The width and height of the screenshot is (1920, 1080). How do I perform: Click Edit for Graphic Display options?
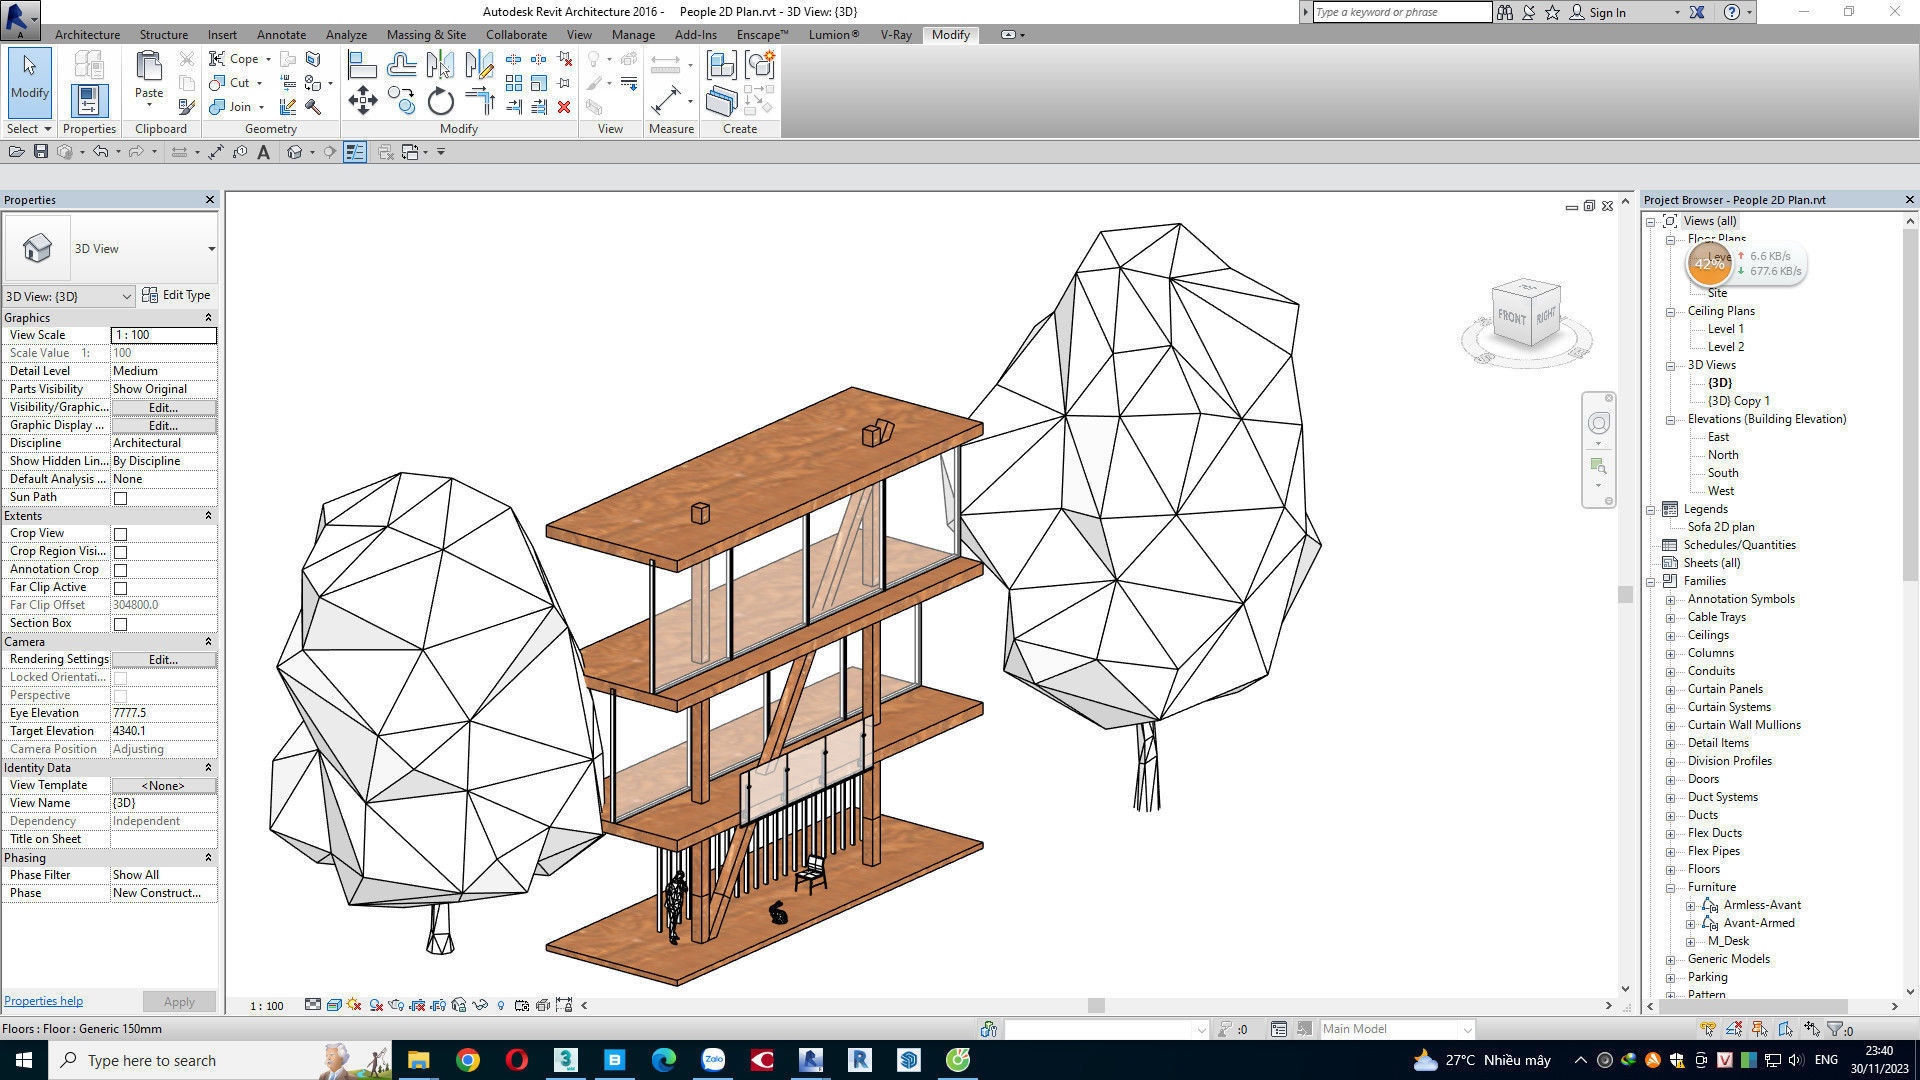coord(163,425)
